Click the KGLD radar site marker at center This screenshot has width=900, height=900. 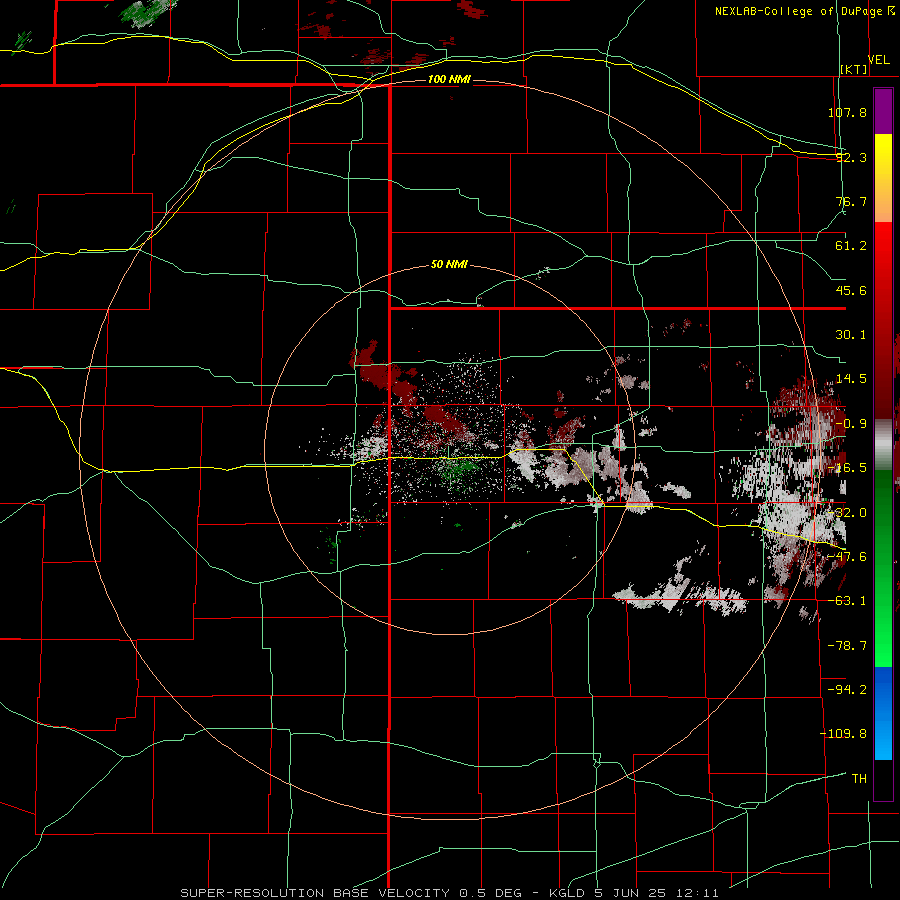pyautogui.click(x=449, y=453)
